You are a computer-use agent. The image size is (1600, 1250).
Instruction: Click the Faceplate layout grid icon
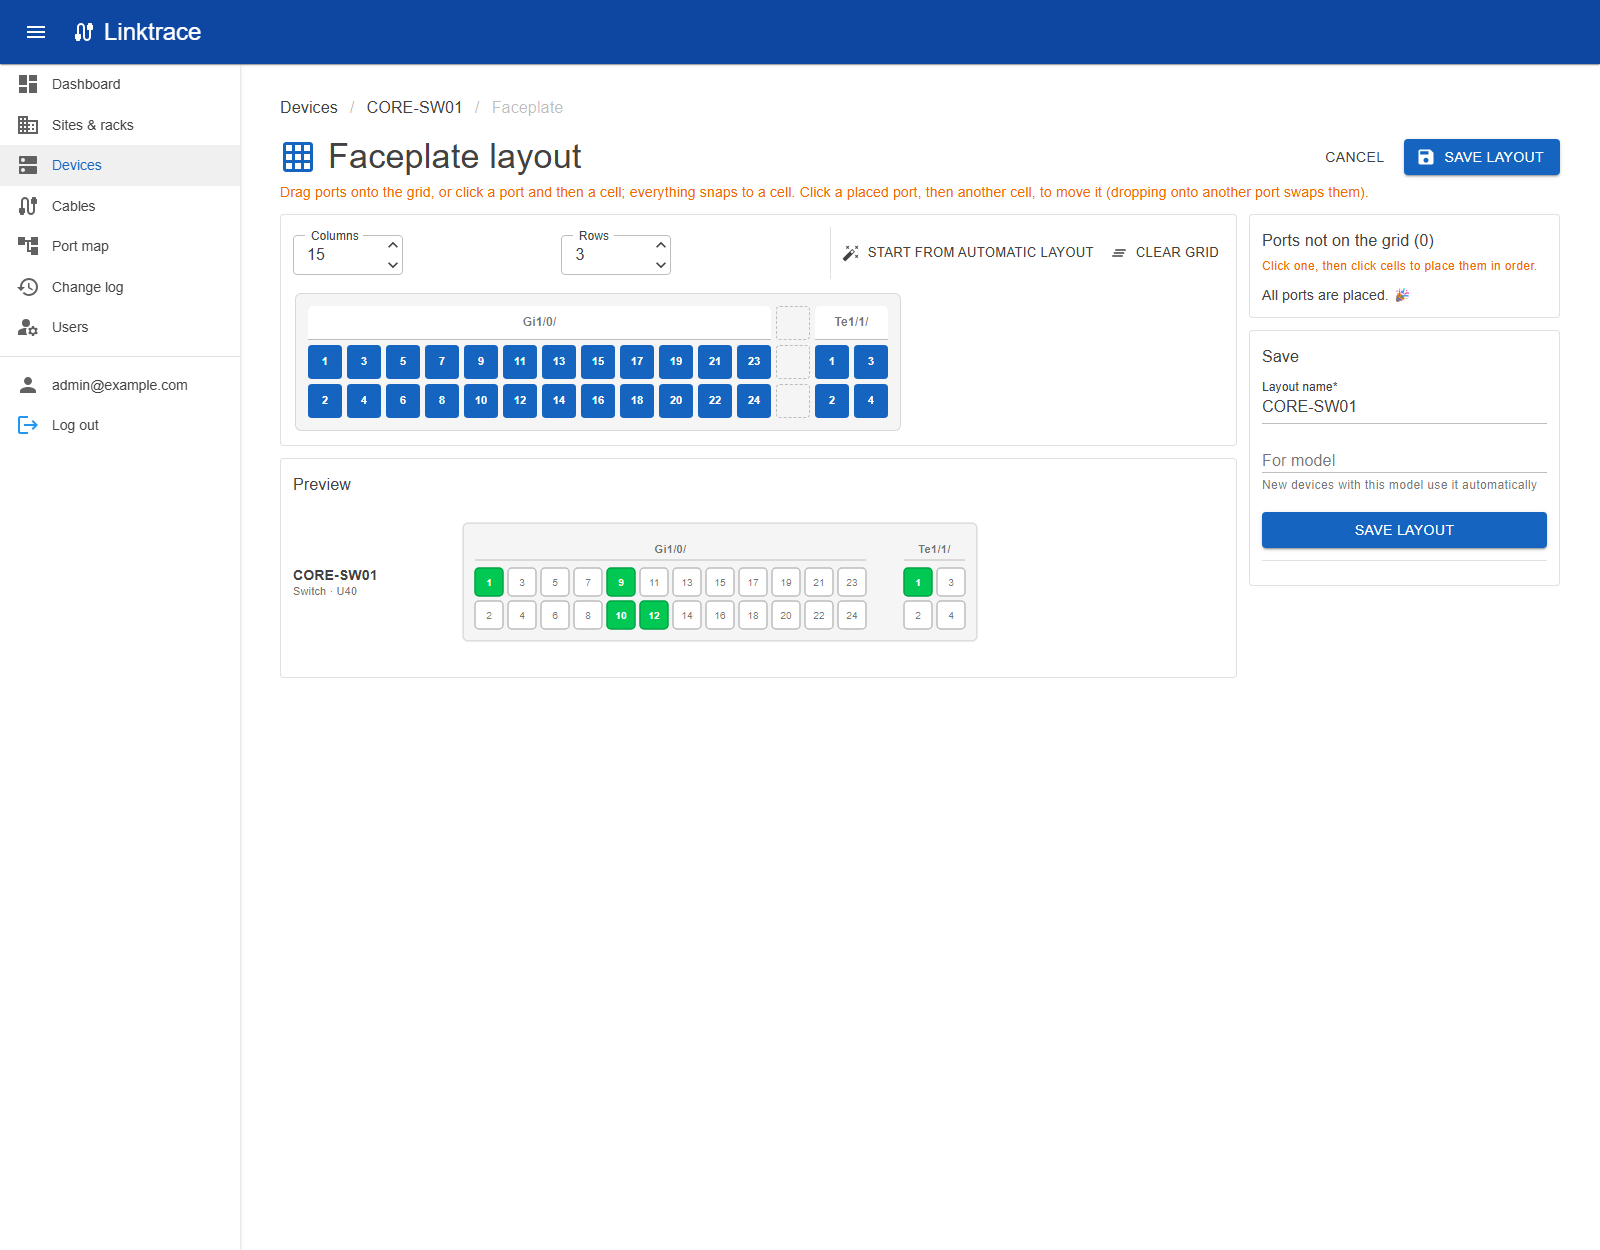pyautogui.click(x=298, y=157)
